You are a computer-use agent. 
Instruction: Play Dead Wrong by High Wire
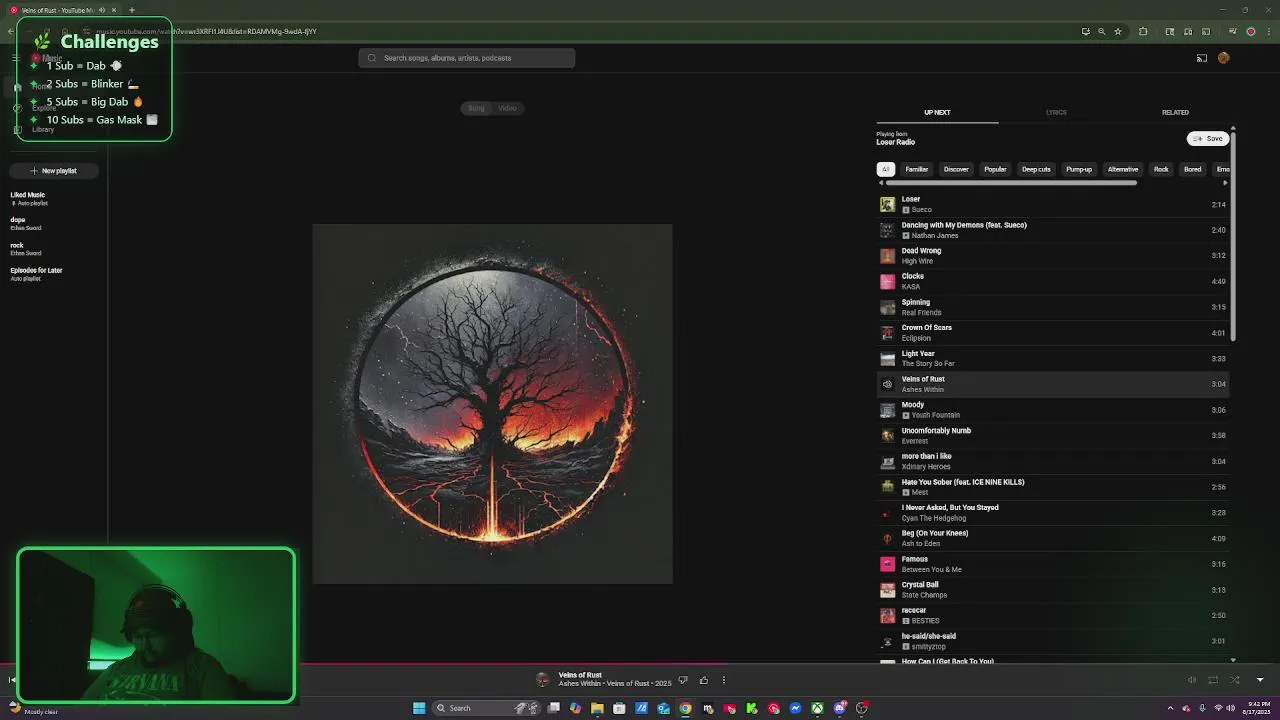click(x=1052, y=255)
